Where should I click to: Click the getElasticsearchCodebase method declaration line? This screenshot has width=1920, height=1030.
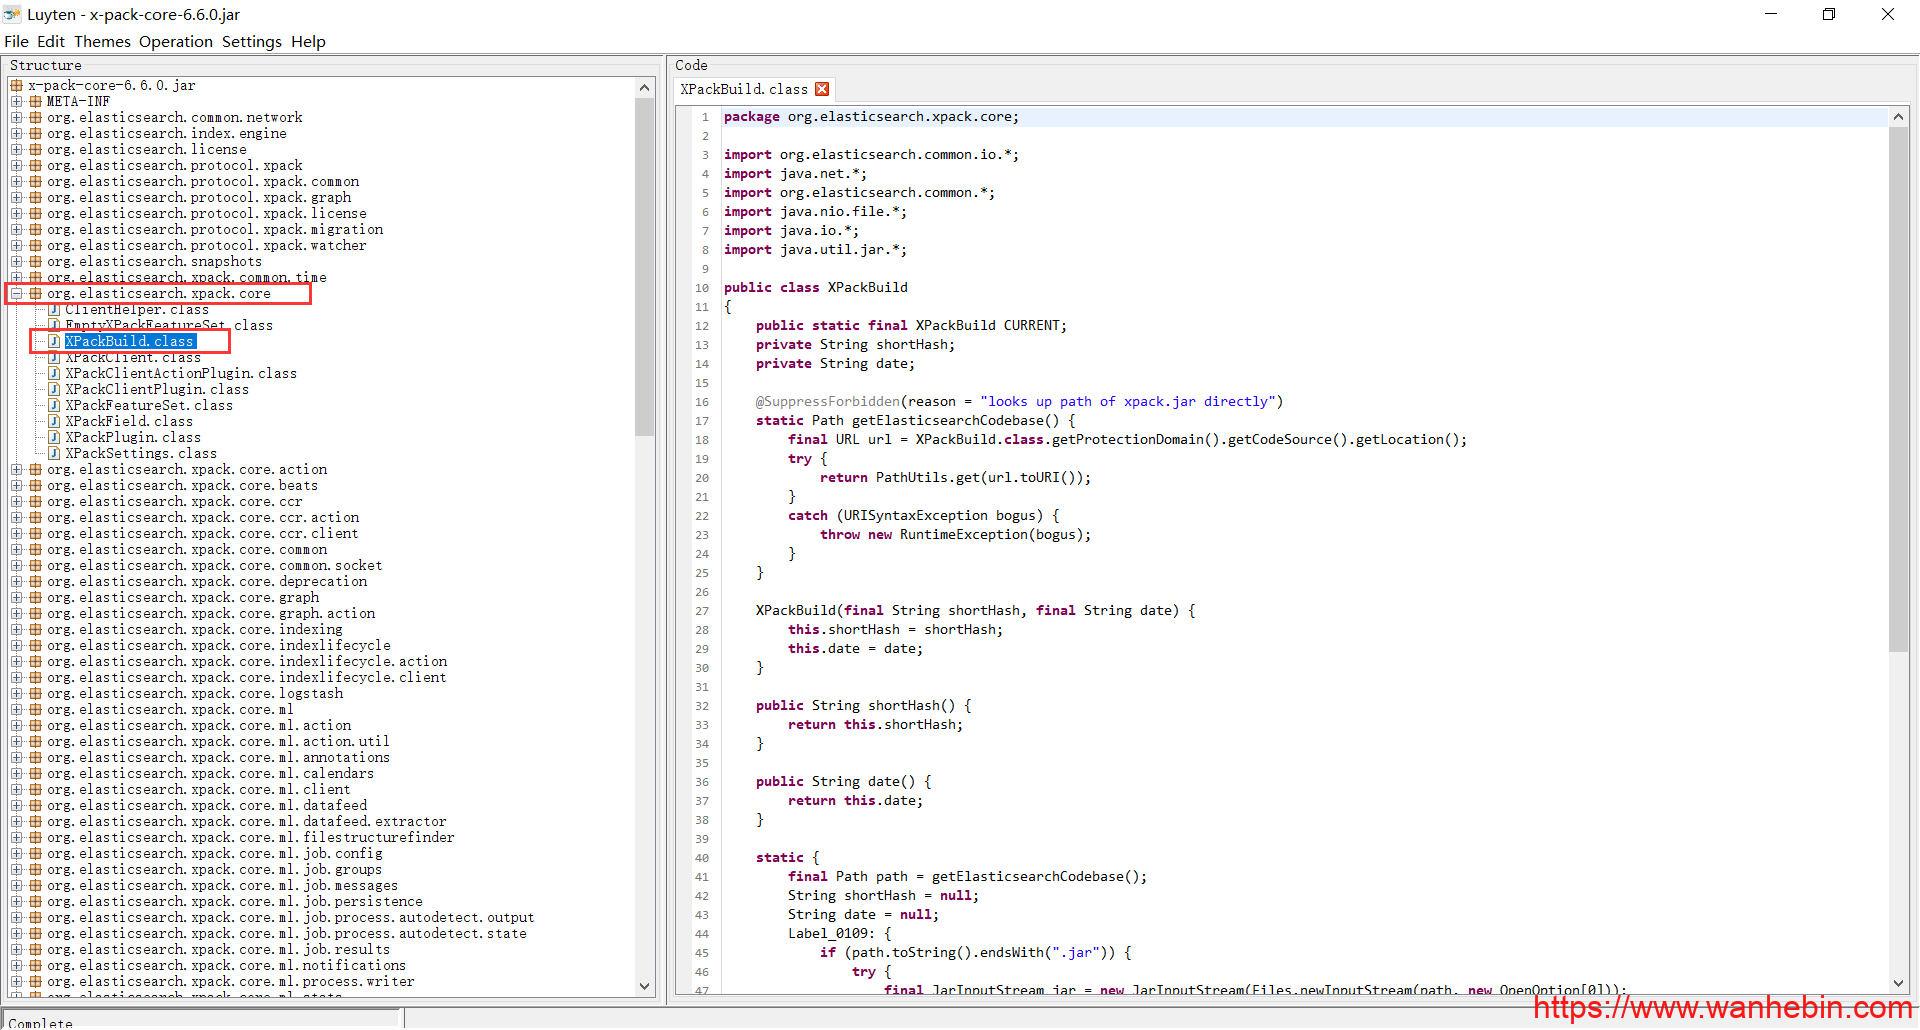915,421
